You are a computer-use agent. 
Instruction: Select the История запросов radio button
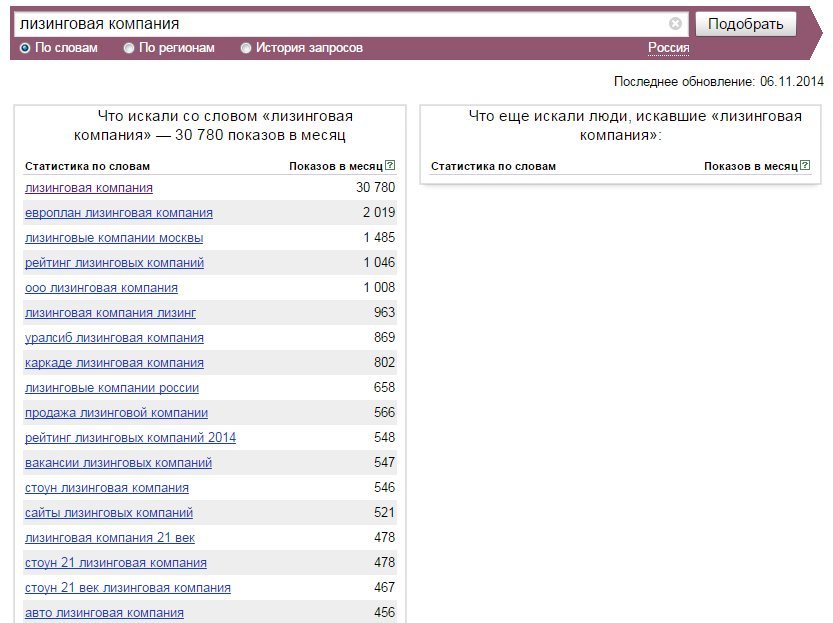(x=245, y=48)
